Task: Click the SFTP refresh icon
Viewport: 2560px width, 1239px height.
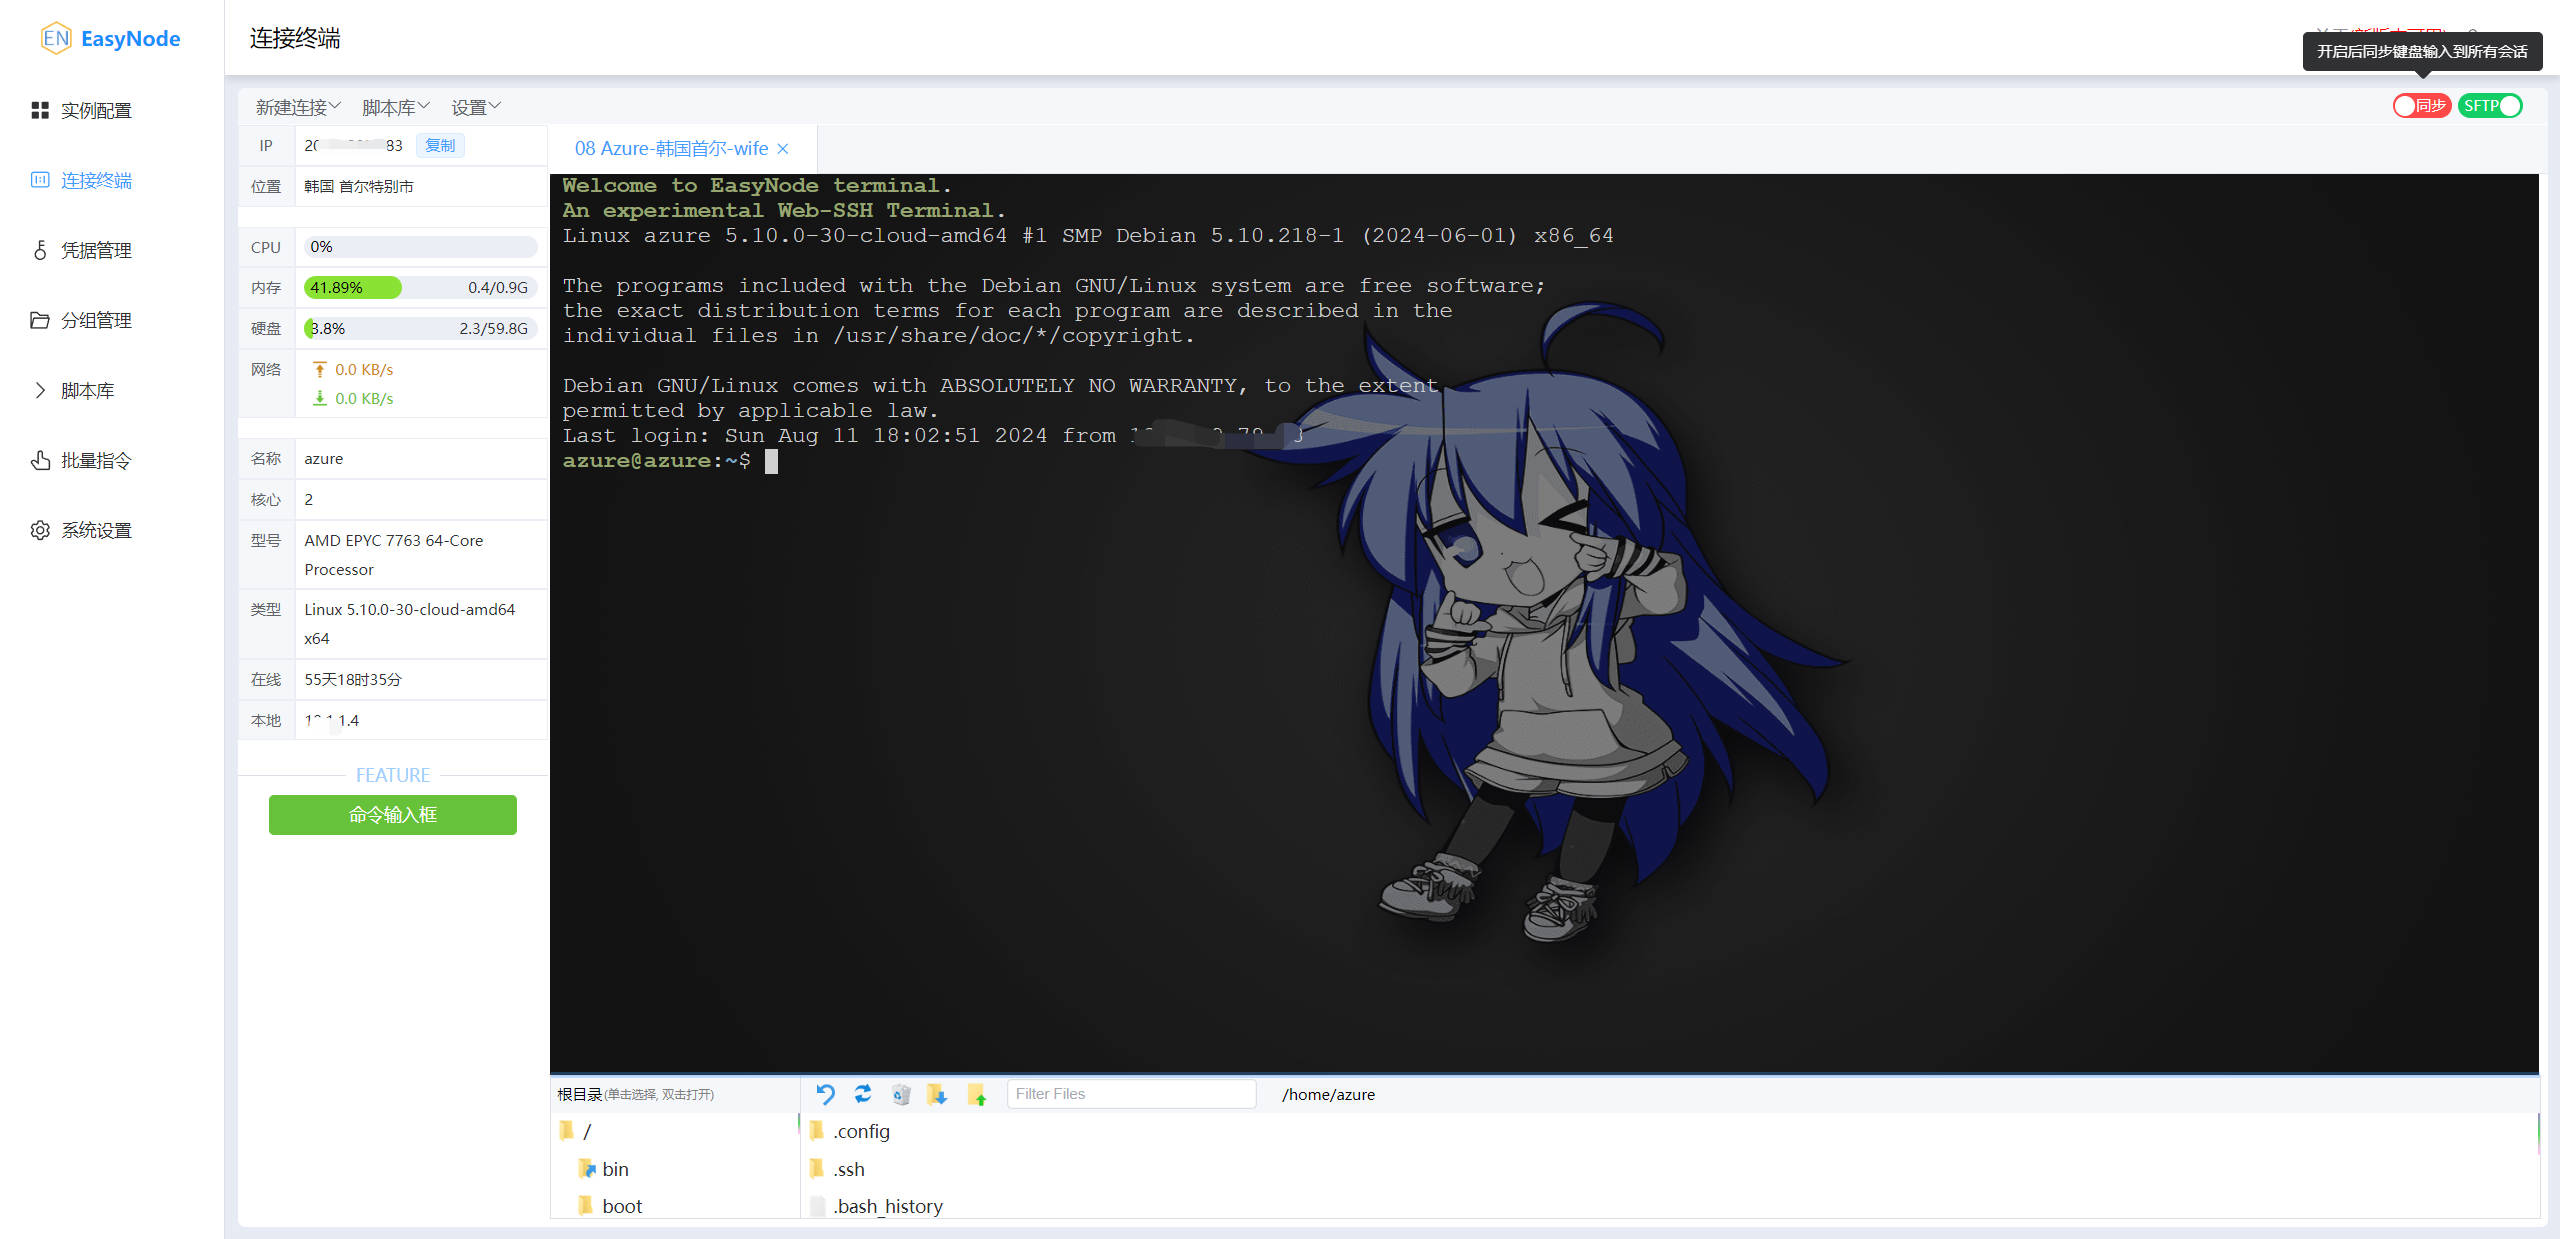Action: click(x=863, y=1094)
